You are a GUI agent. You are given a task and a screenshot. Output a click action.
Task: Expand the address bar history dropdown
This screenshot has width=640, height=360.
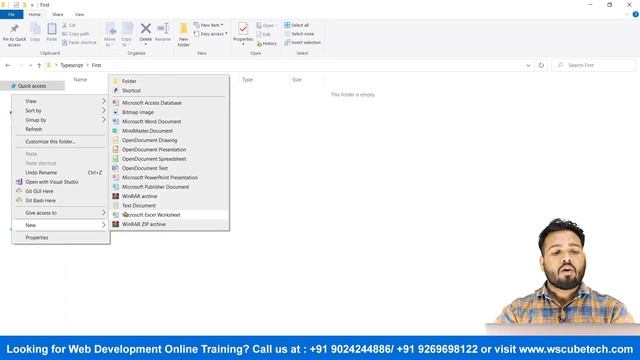(528, 65)
